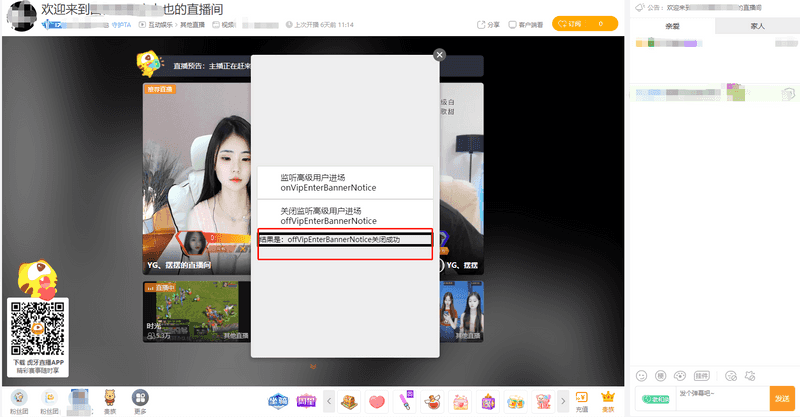This screenshot has width=800, height=417.
Task: Switch to the 亲爱 tab
Action: click(x=672, y=26)
